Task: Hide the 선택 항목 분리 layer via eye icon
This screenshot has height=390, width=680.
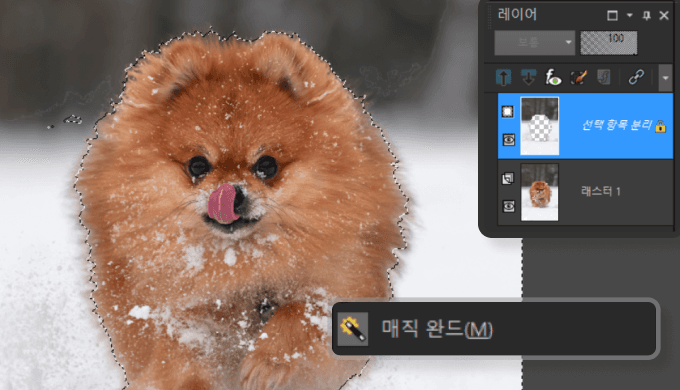Action: 508,140
